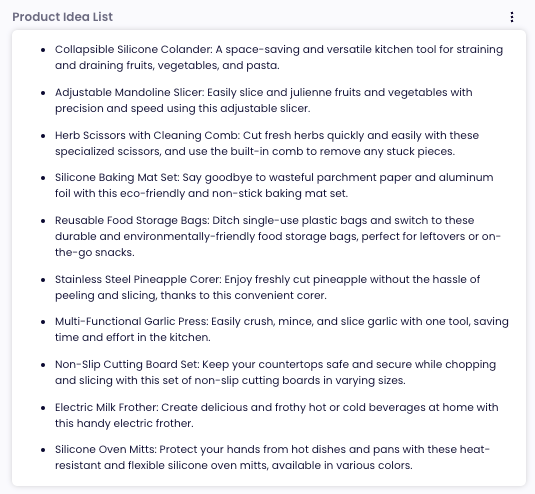Click the bullet beside Silicone Oven Mitts
Viewport: 535px width, 494px height.
(x=43, y=450)
